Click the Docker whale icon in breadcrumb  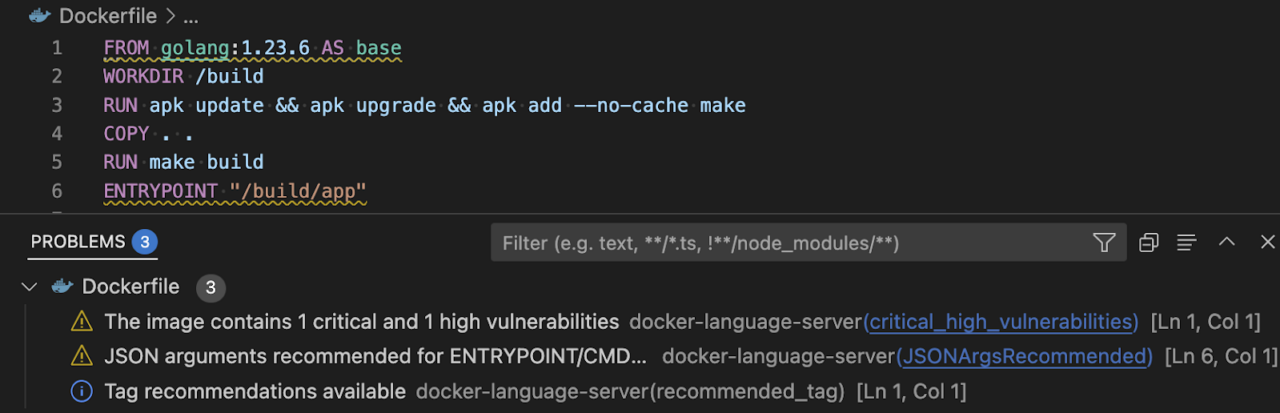click(40, 16)
